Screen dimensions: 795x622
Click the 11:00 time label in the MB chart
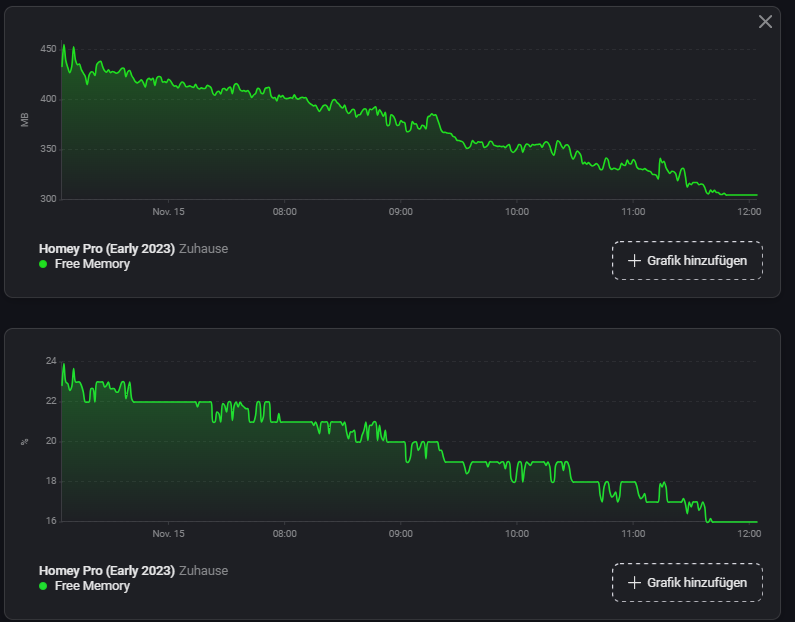633,212
